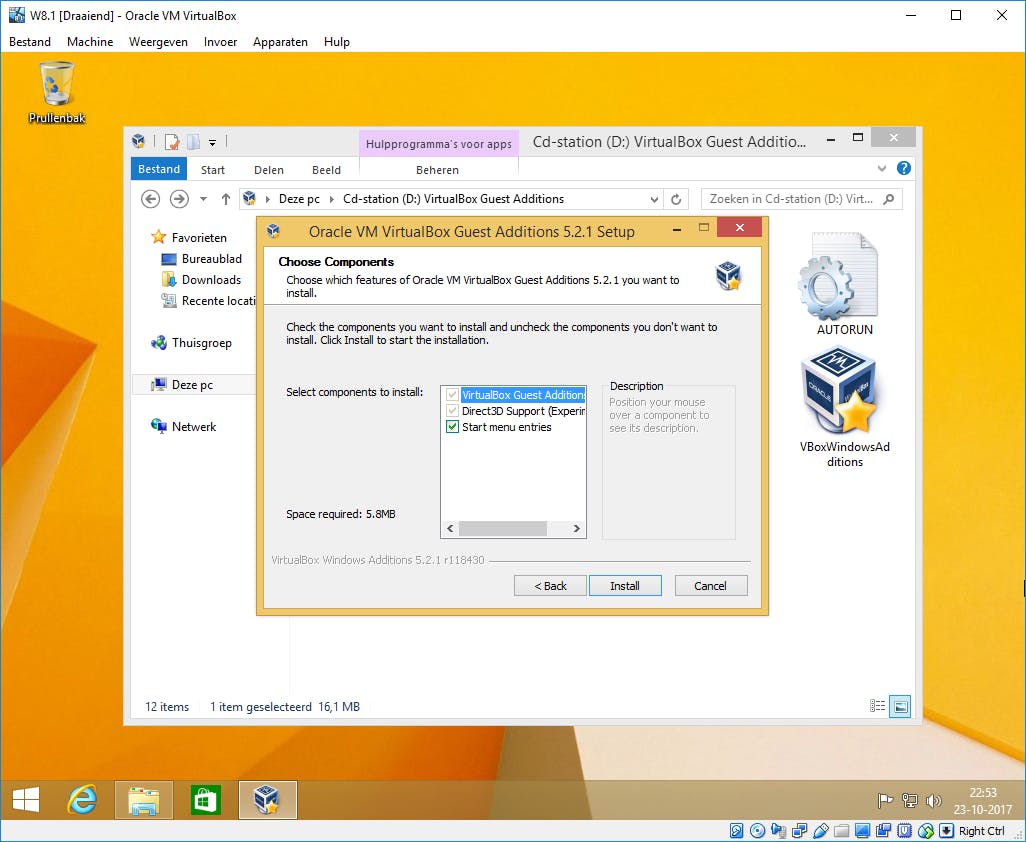Go up one folder level in Explorer
Screen dimensions: 1026x842
(226, 199)
